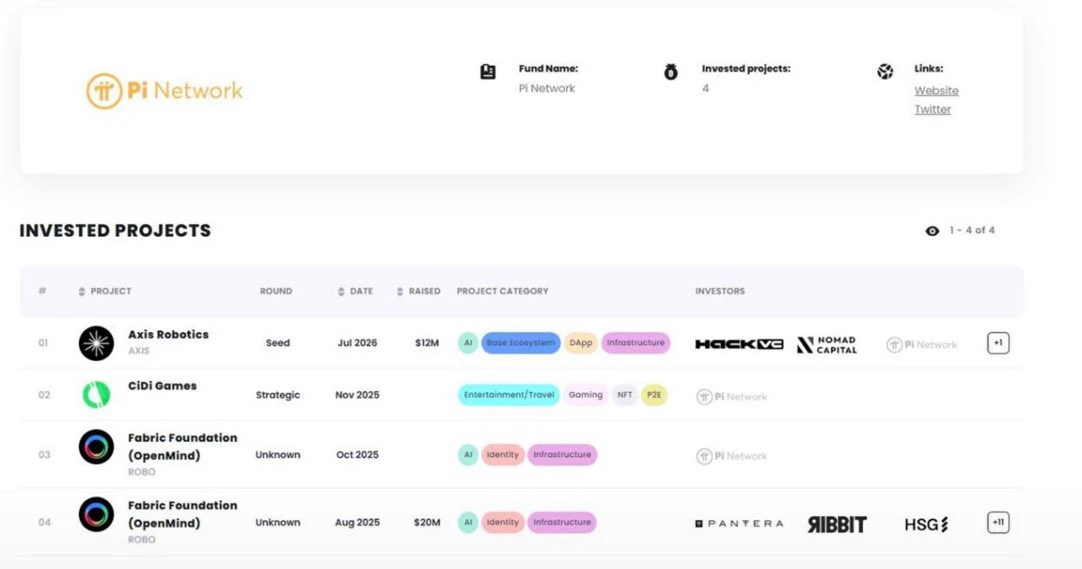Click the Hack VC investor logo
This screenshot has height=569, width=1082.
(x=739, y=344)
